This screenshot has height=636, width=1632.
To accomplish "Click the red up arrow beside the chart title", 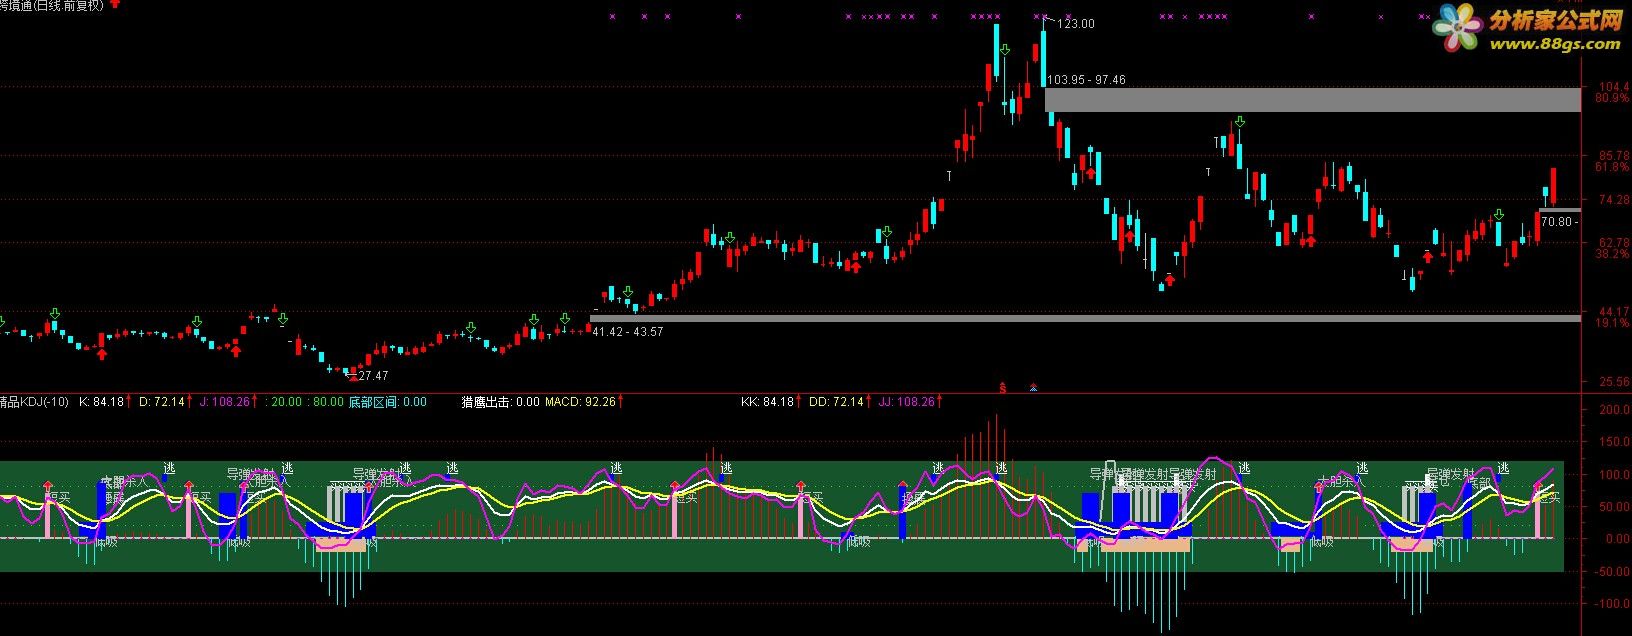I will pos(116,5).
